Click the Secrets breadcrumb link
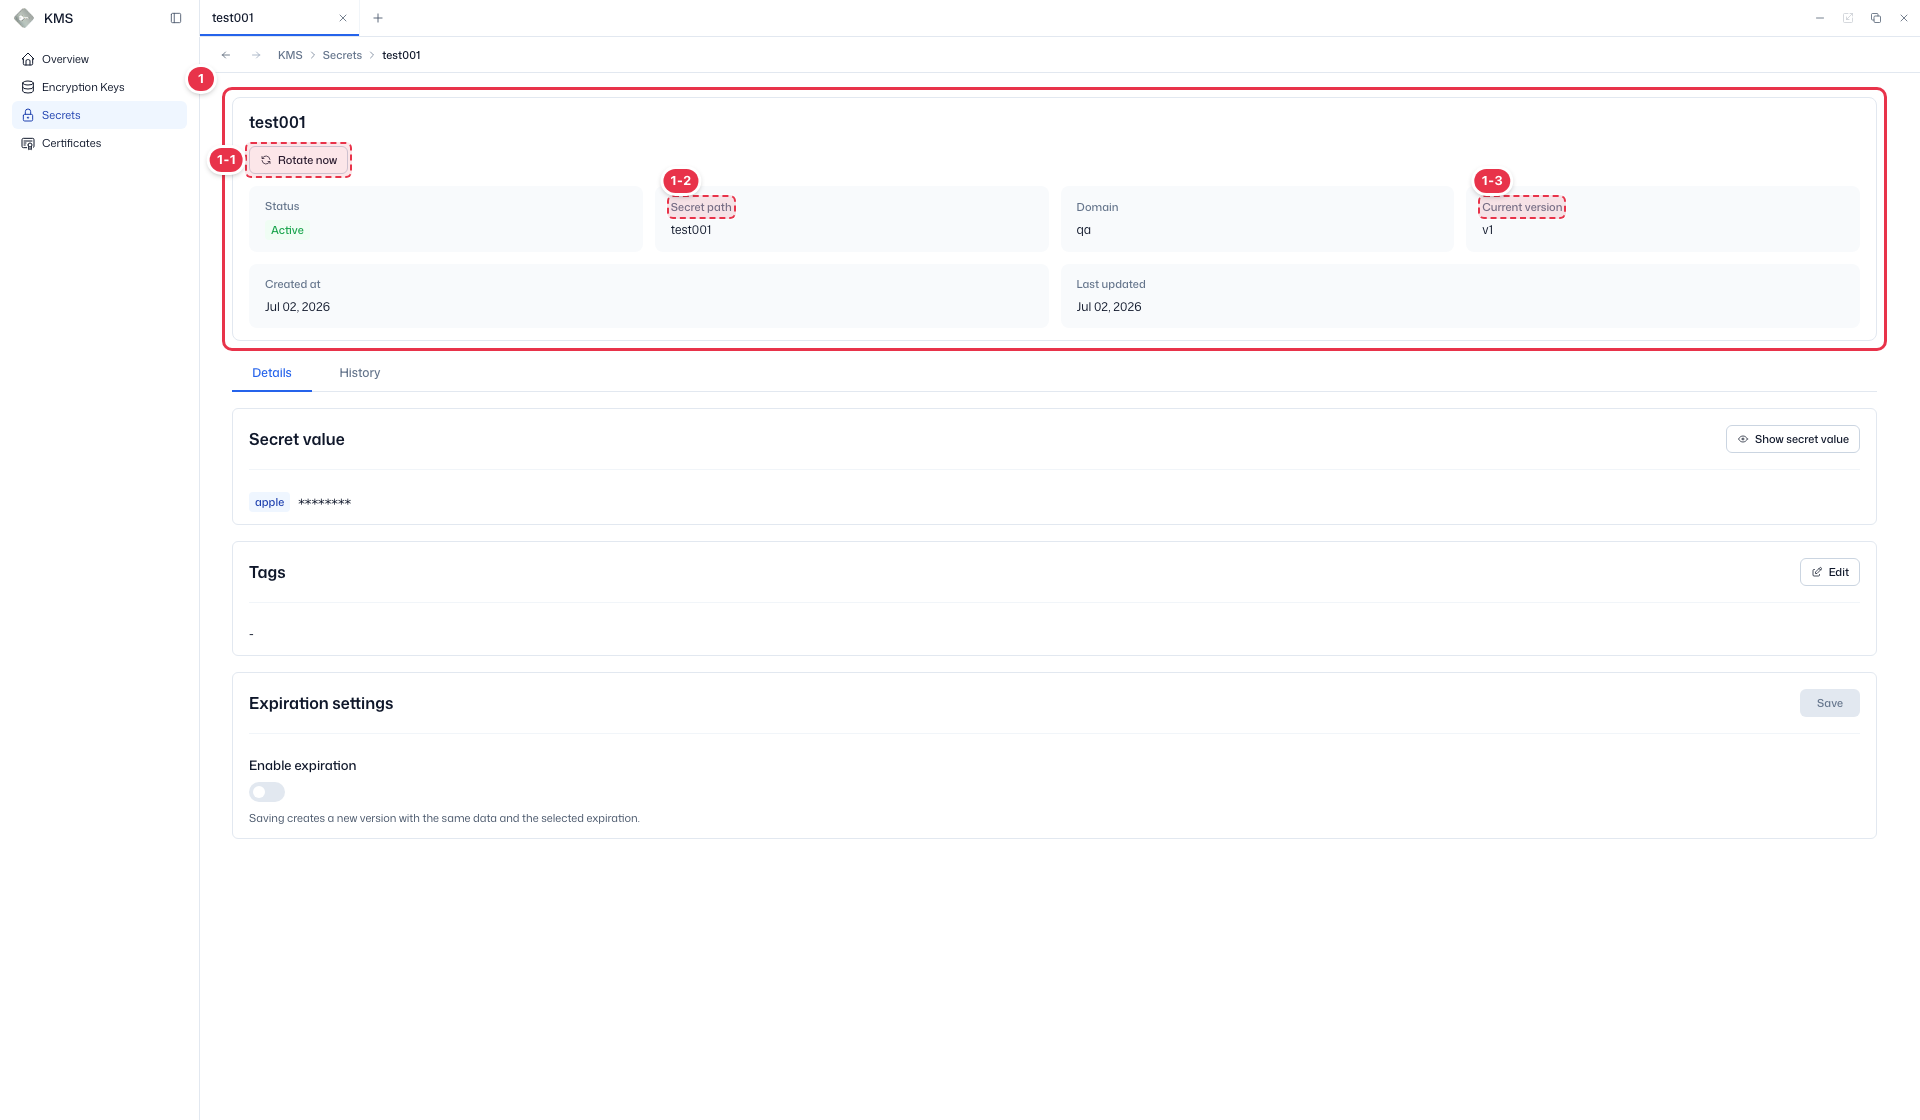Image resolution: width=1920 pixels, height=1120 pixels. [342, 55]
